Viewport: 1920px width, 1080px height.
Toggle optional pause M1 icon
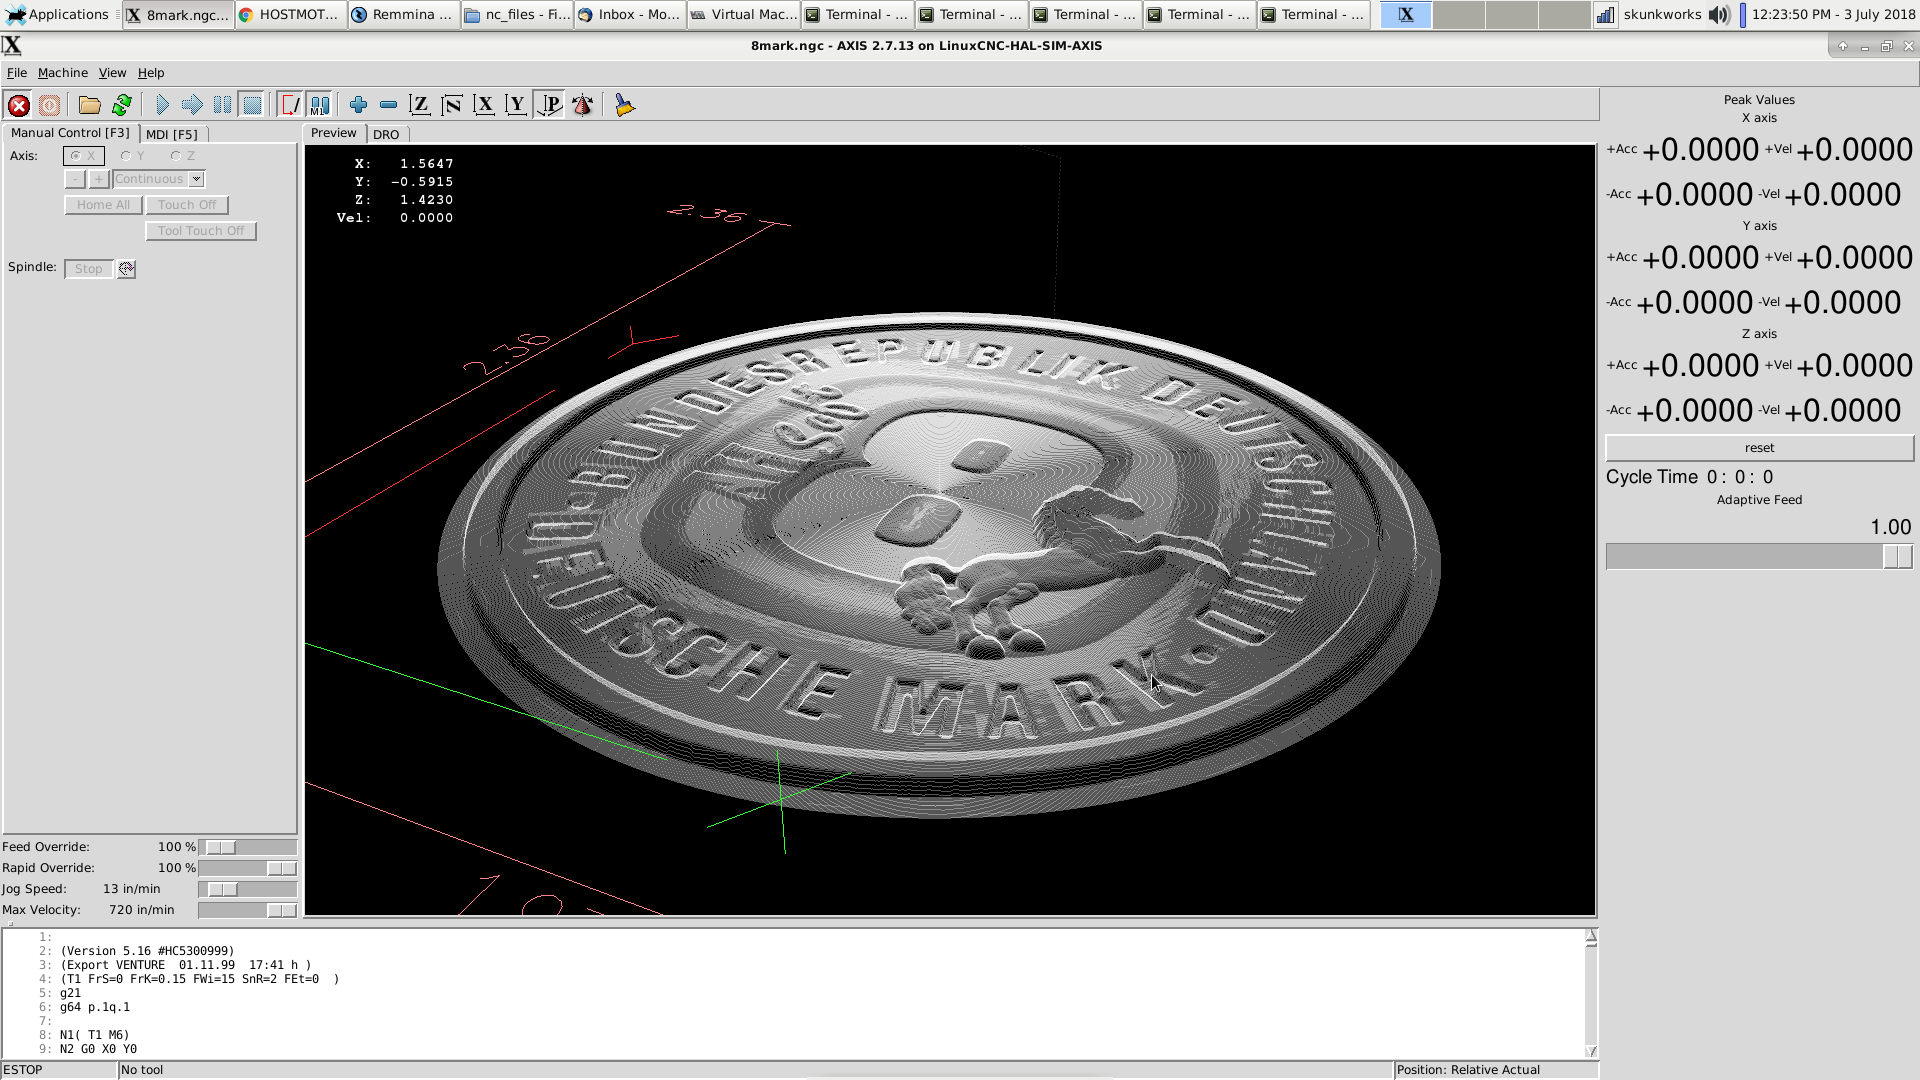[x=320, y=105]
